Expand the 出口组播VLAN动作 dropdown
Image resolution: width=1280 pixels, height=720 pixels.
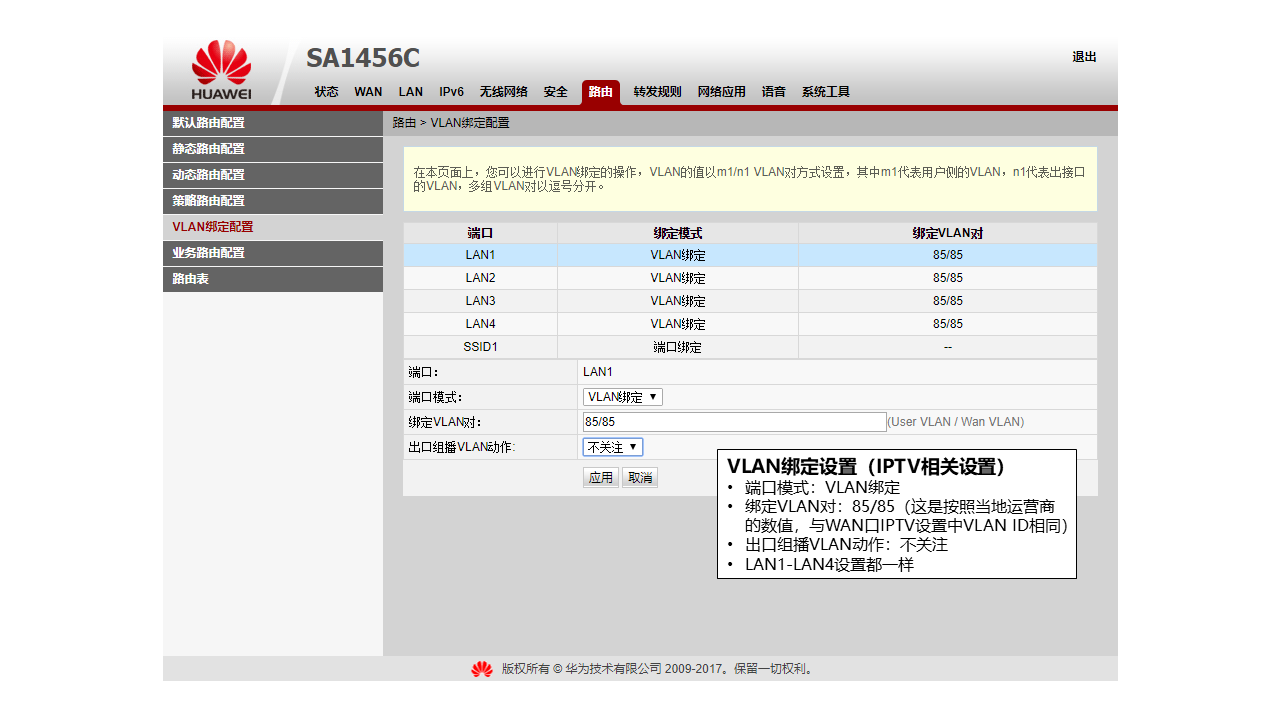612,447
